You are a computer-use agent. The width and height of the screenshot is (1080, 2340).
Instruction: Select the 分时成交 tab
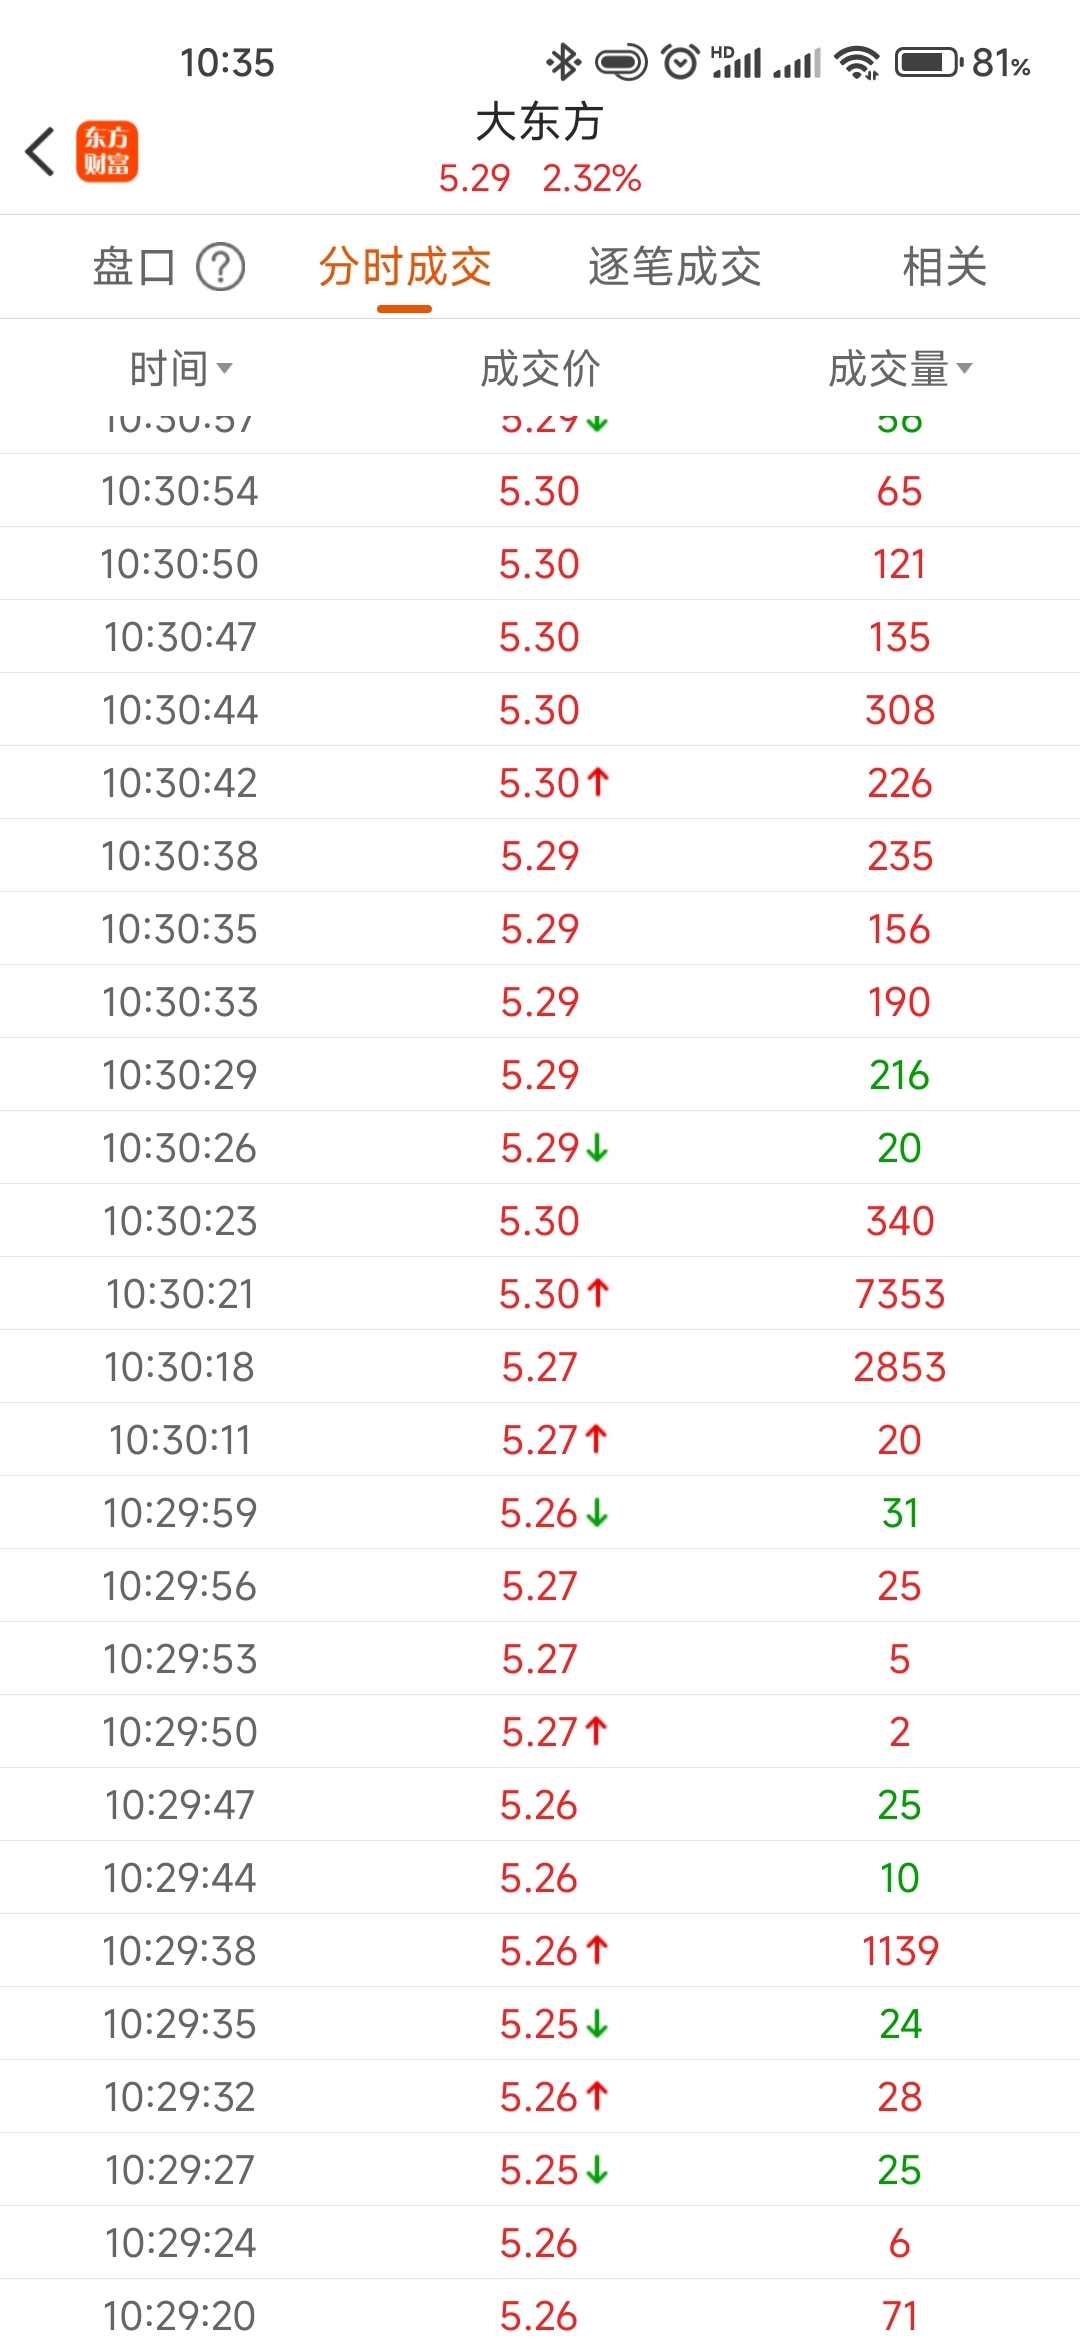point(405,267)
